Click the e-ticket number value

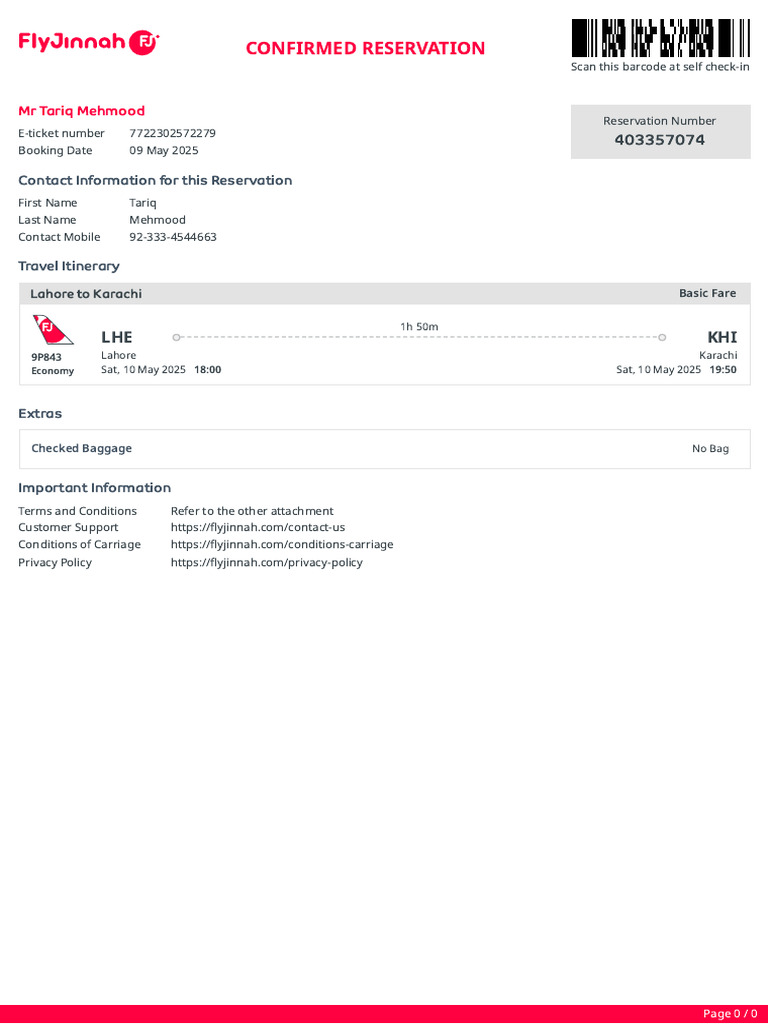pos(172,133)
